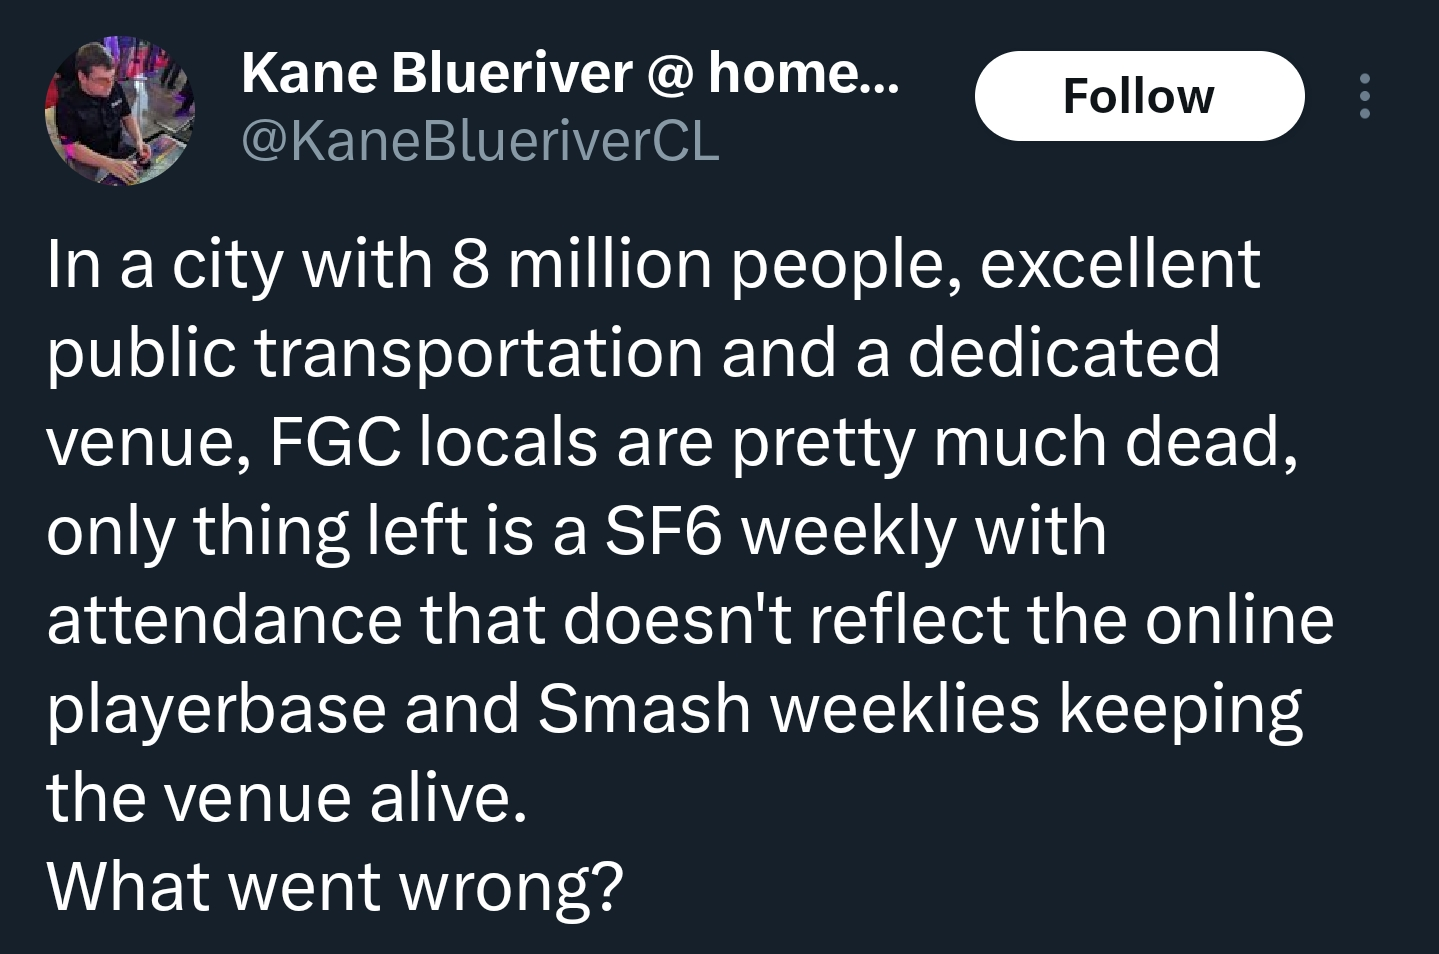The image size is (1439, 954).
Task: Click the '@' symbol in the display name
Action: pos(670,75)
